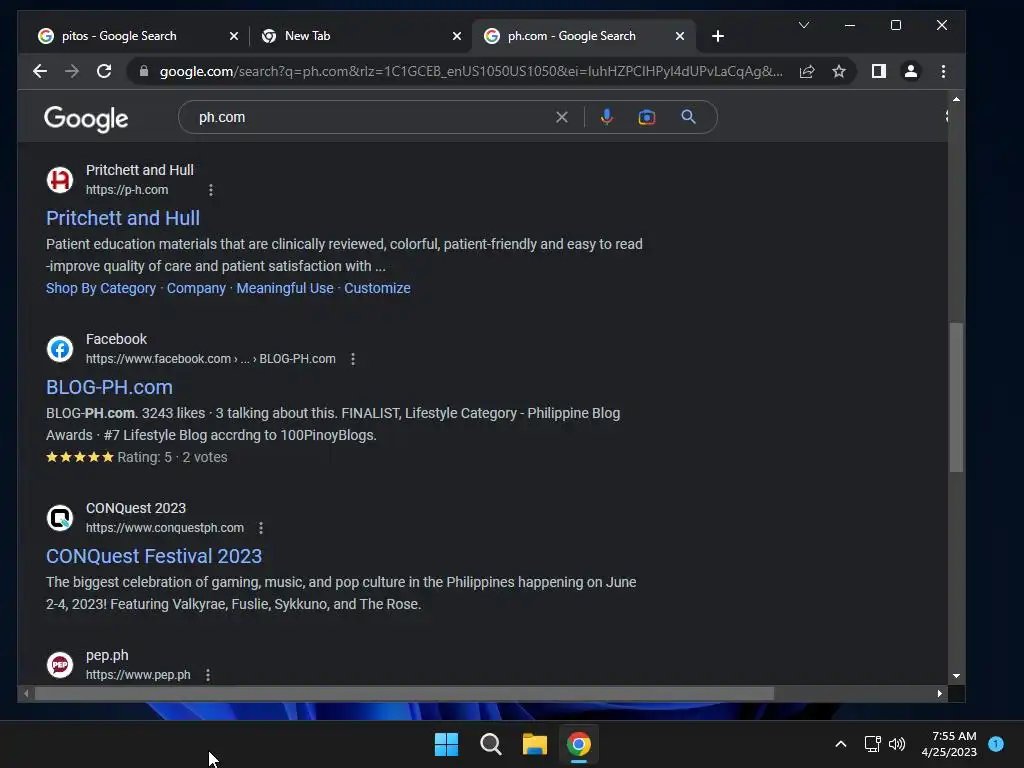View site information lock icon
This screenshot has height=768, width=1024.
144,71
